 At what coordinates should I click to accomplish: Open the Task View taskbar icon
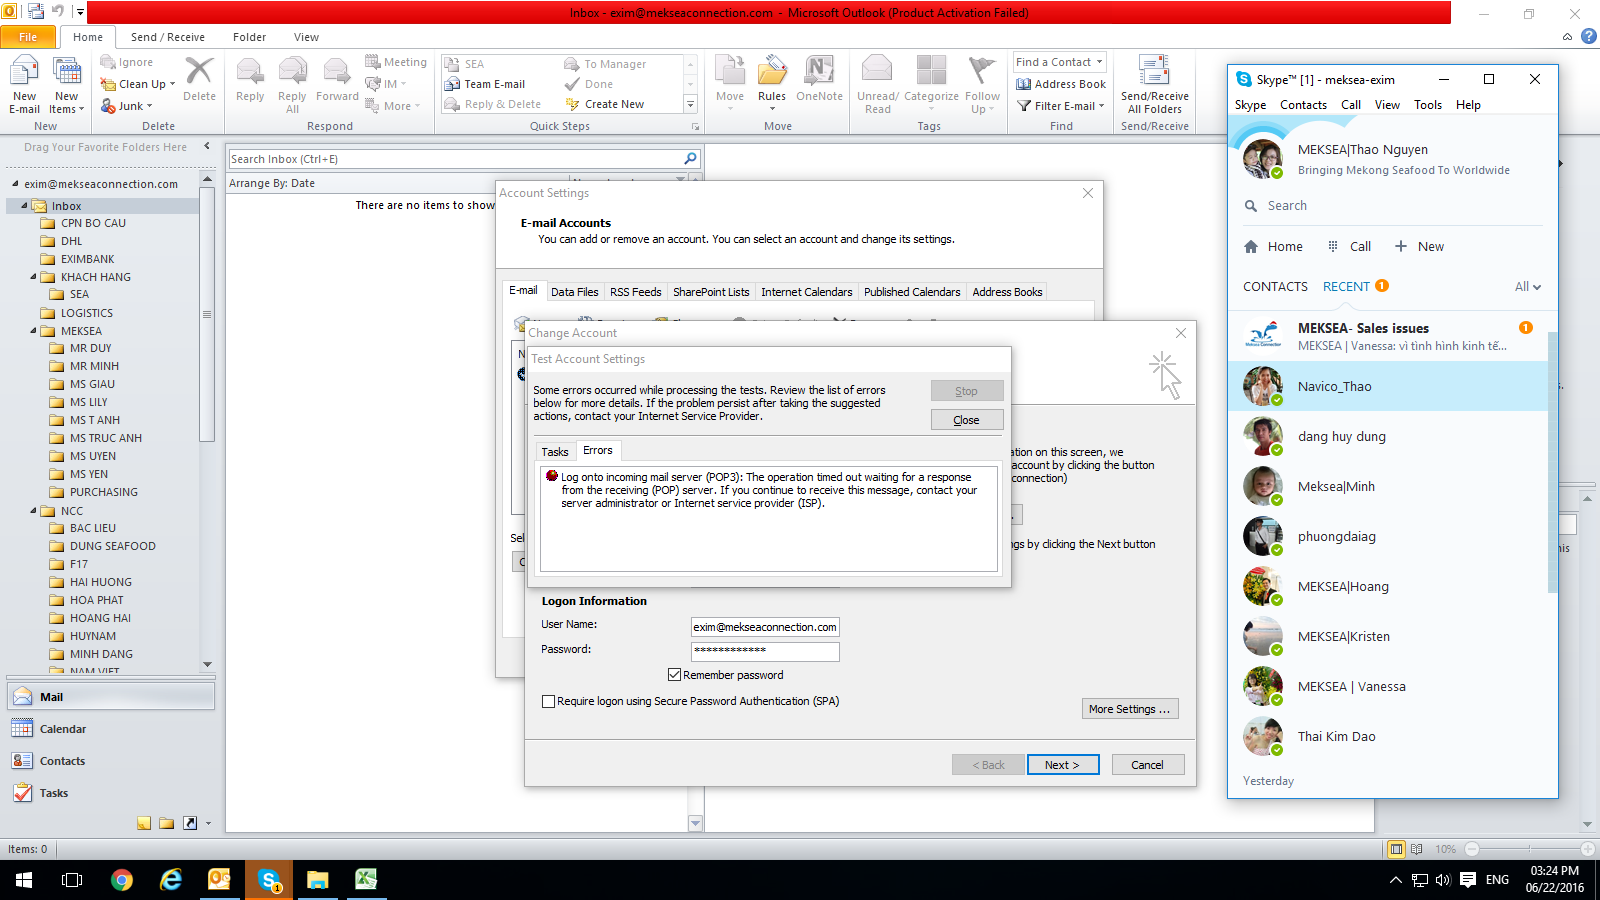tap(72, 880)
